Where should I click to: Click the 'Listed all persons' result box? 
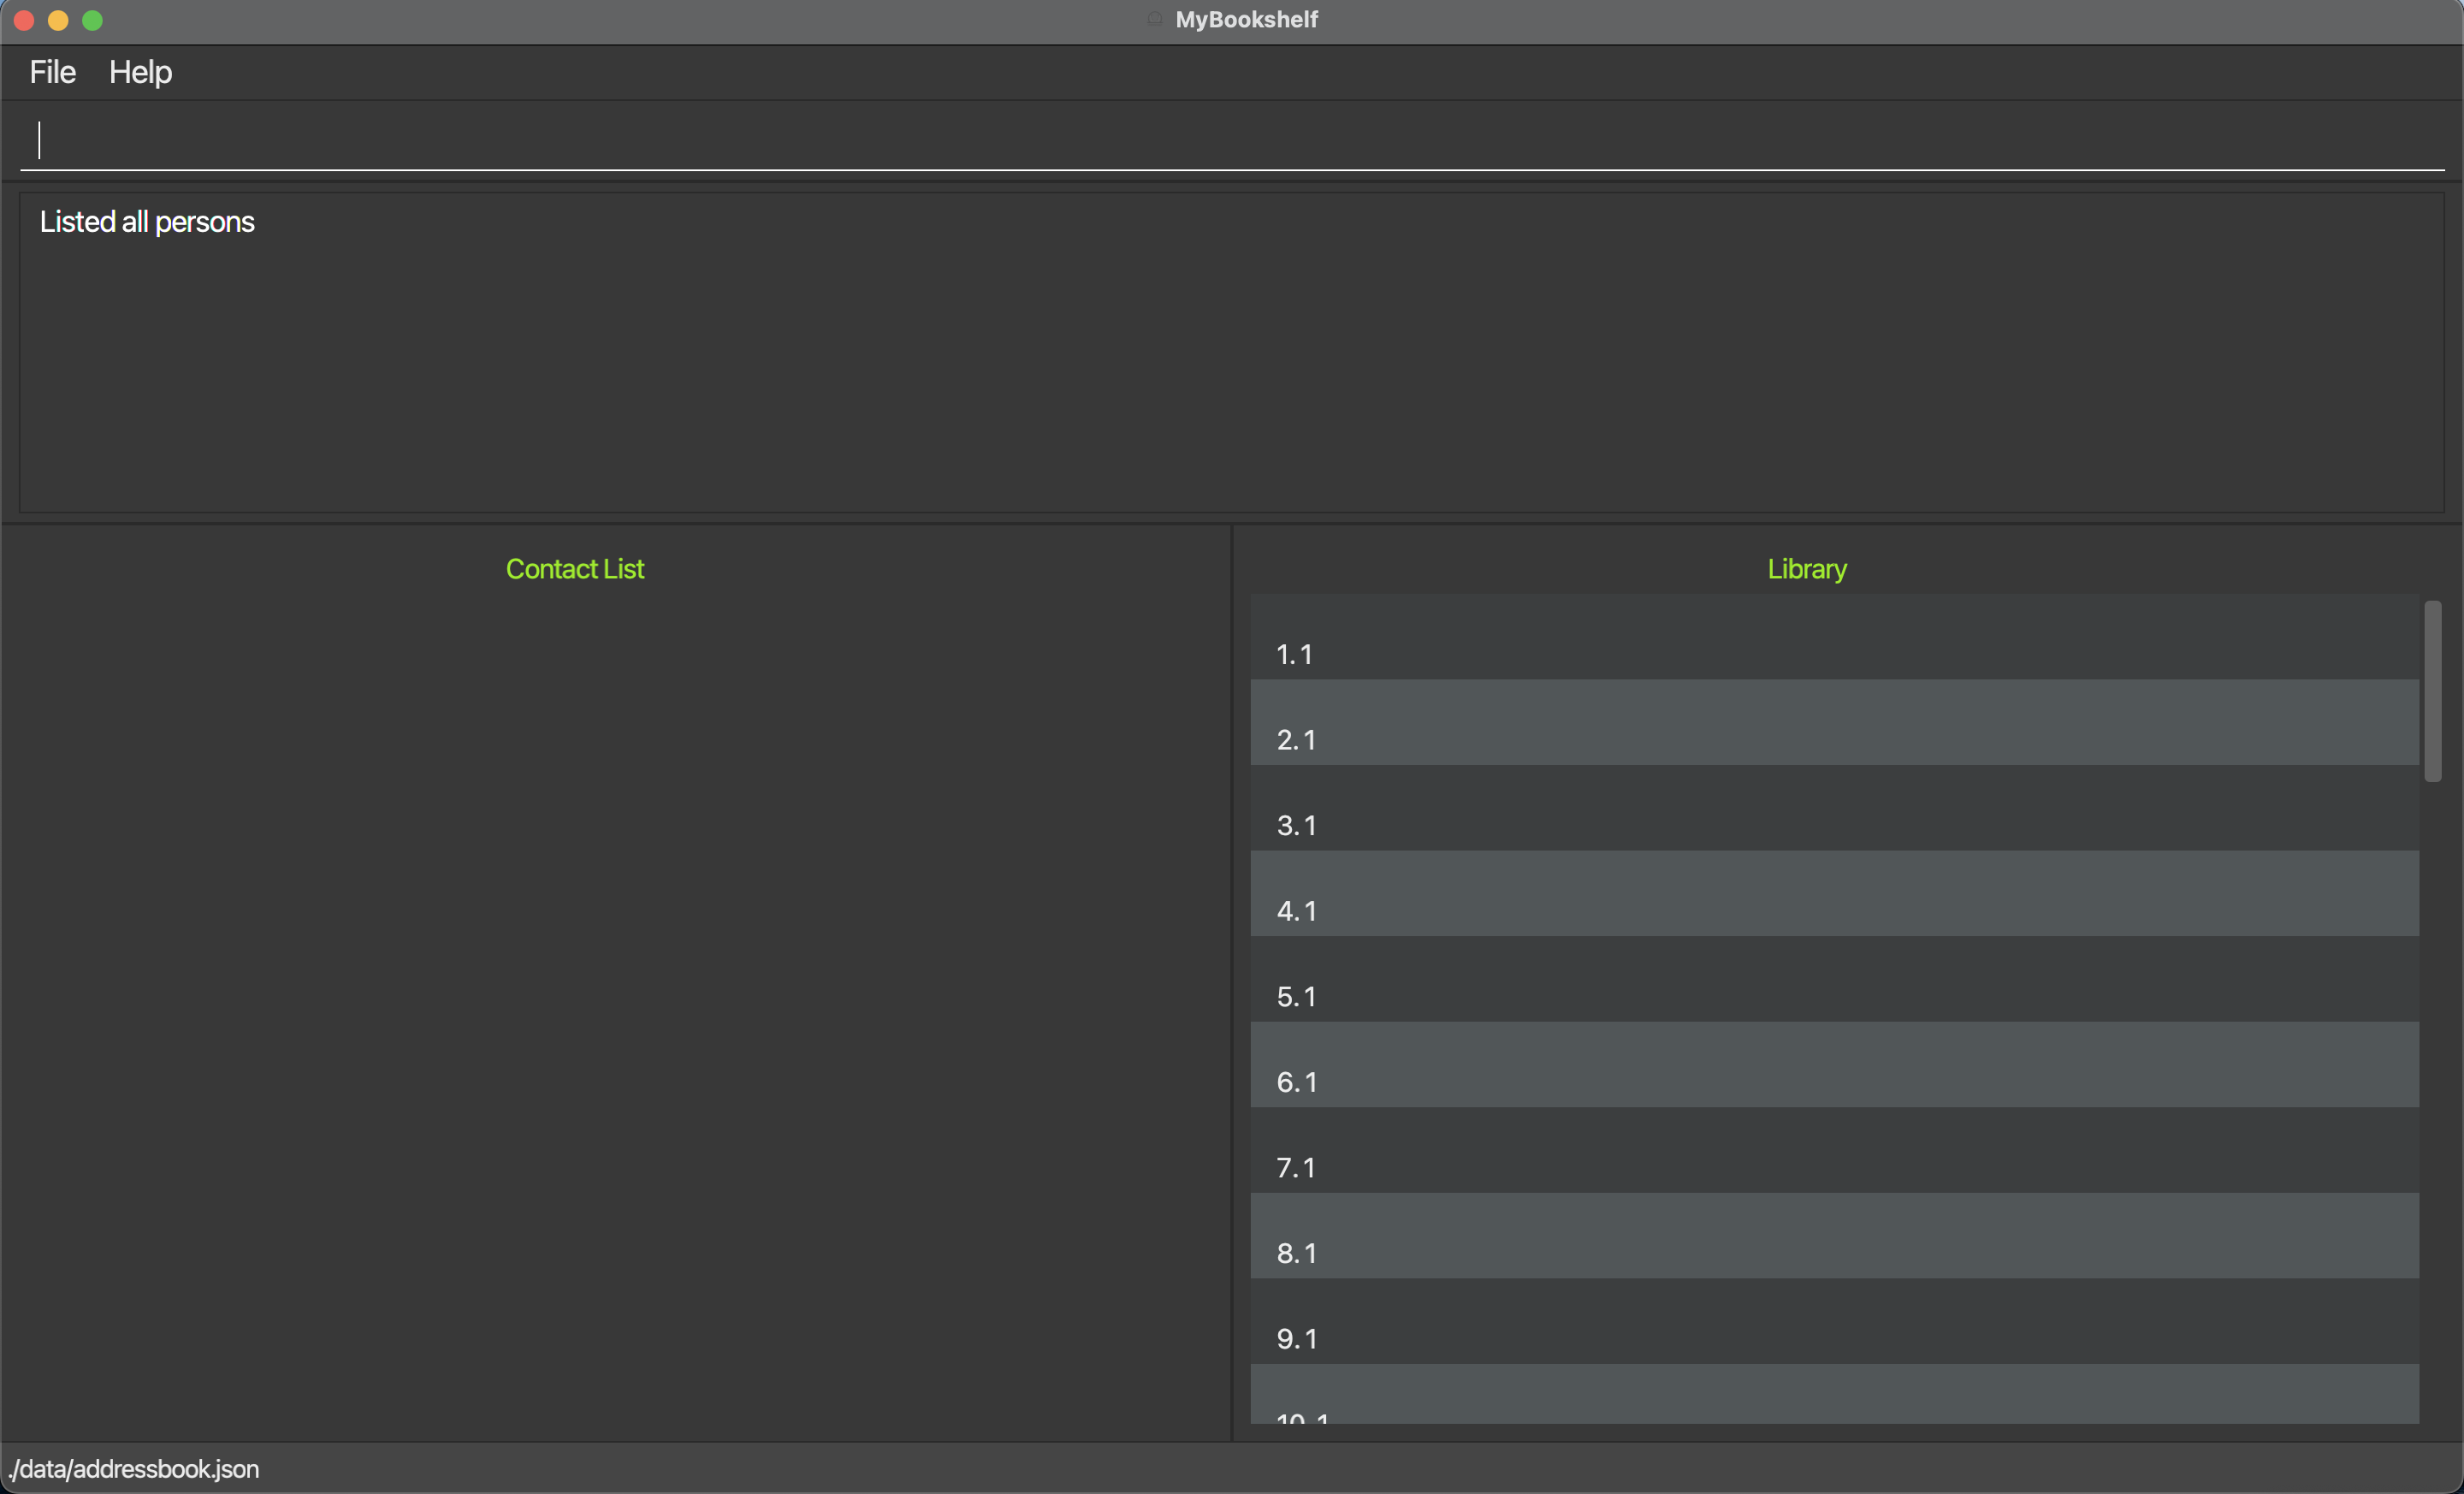[1230, 350]
